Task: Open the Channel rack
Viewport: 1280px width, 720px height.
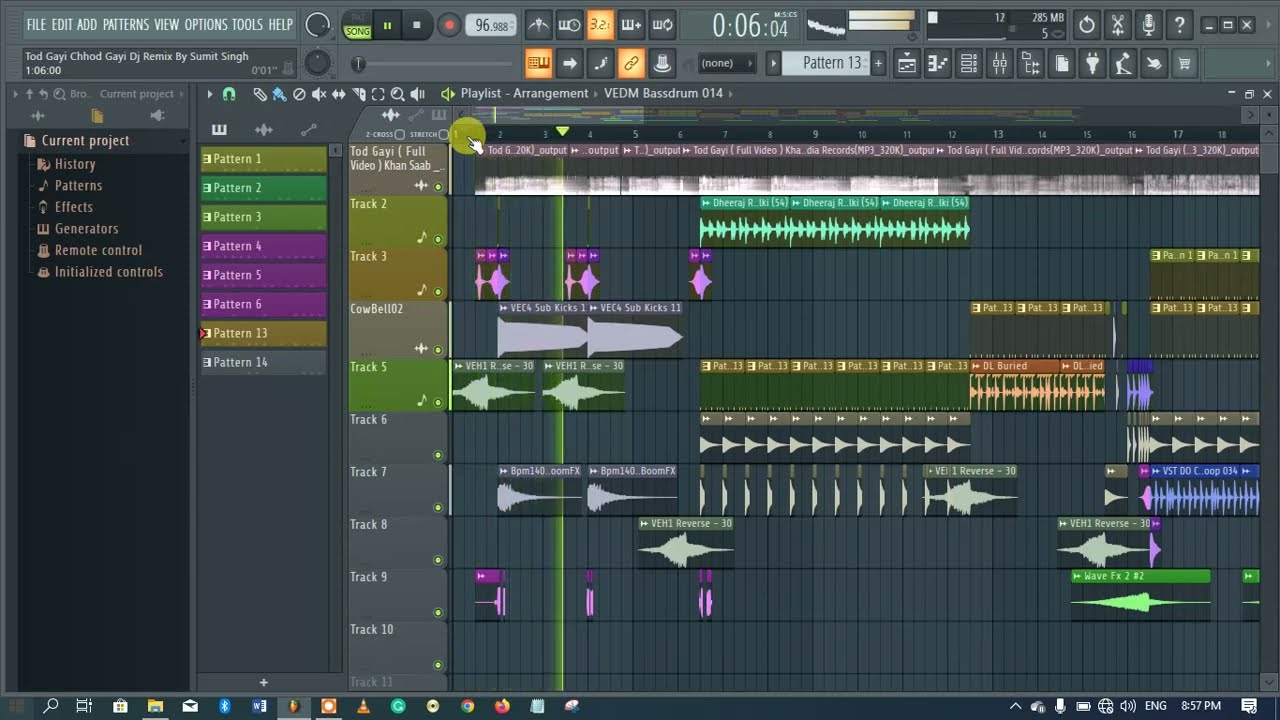Action: point(969,64)
